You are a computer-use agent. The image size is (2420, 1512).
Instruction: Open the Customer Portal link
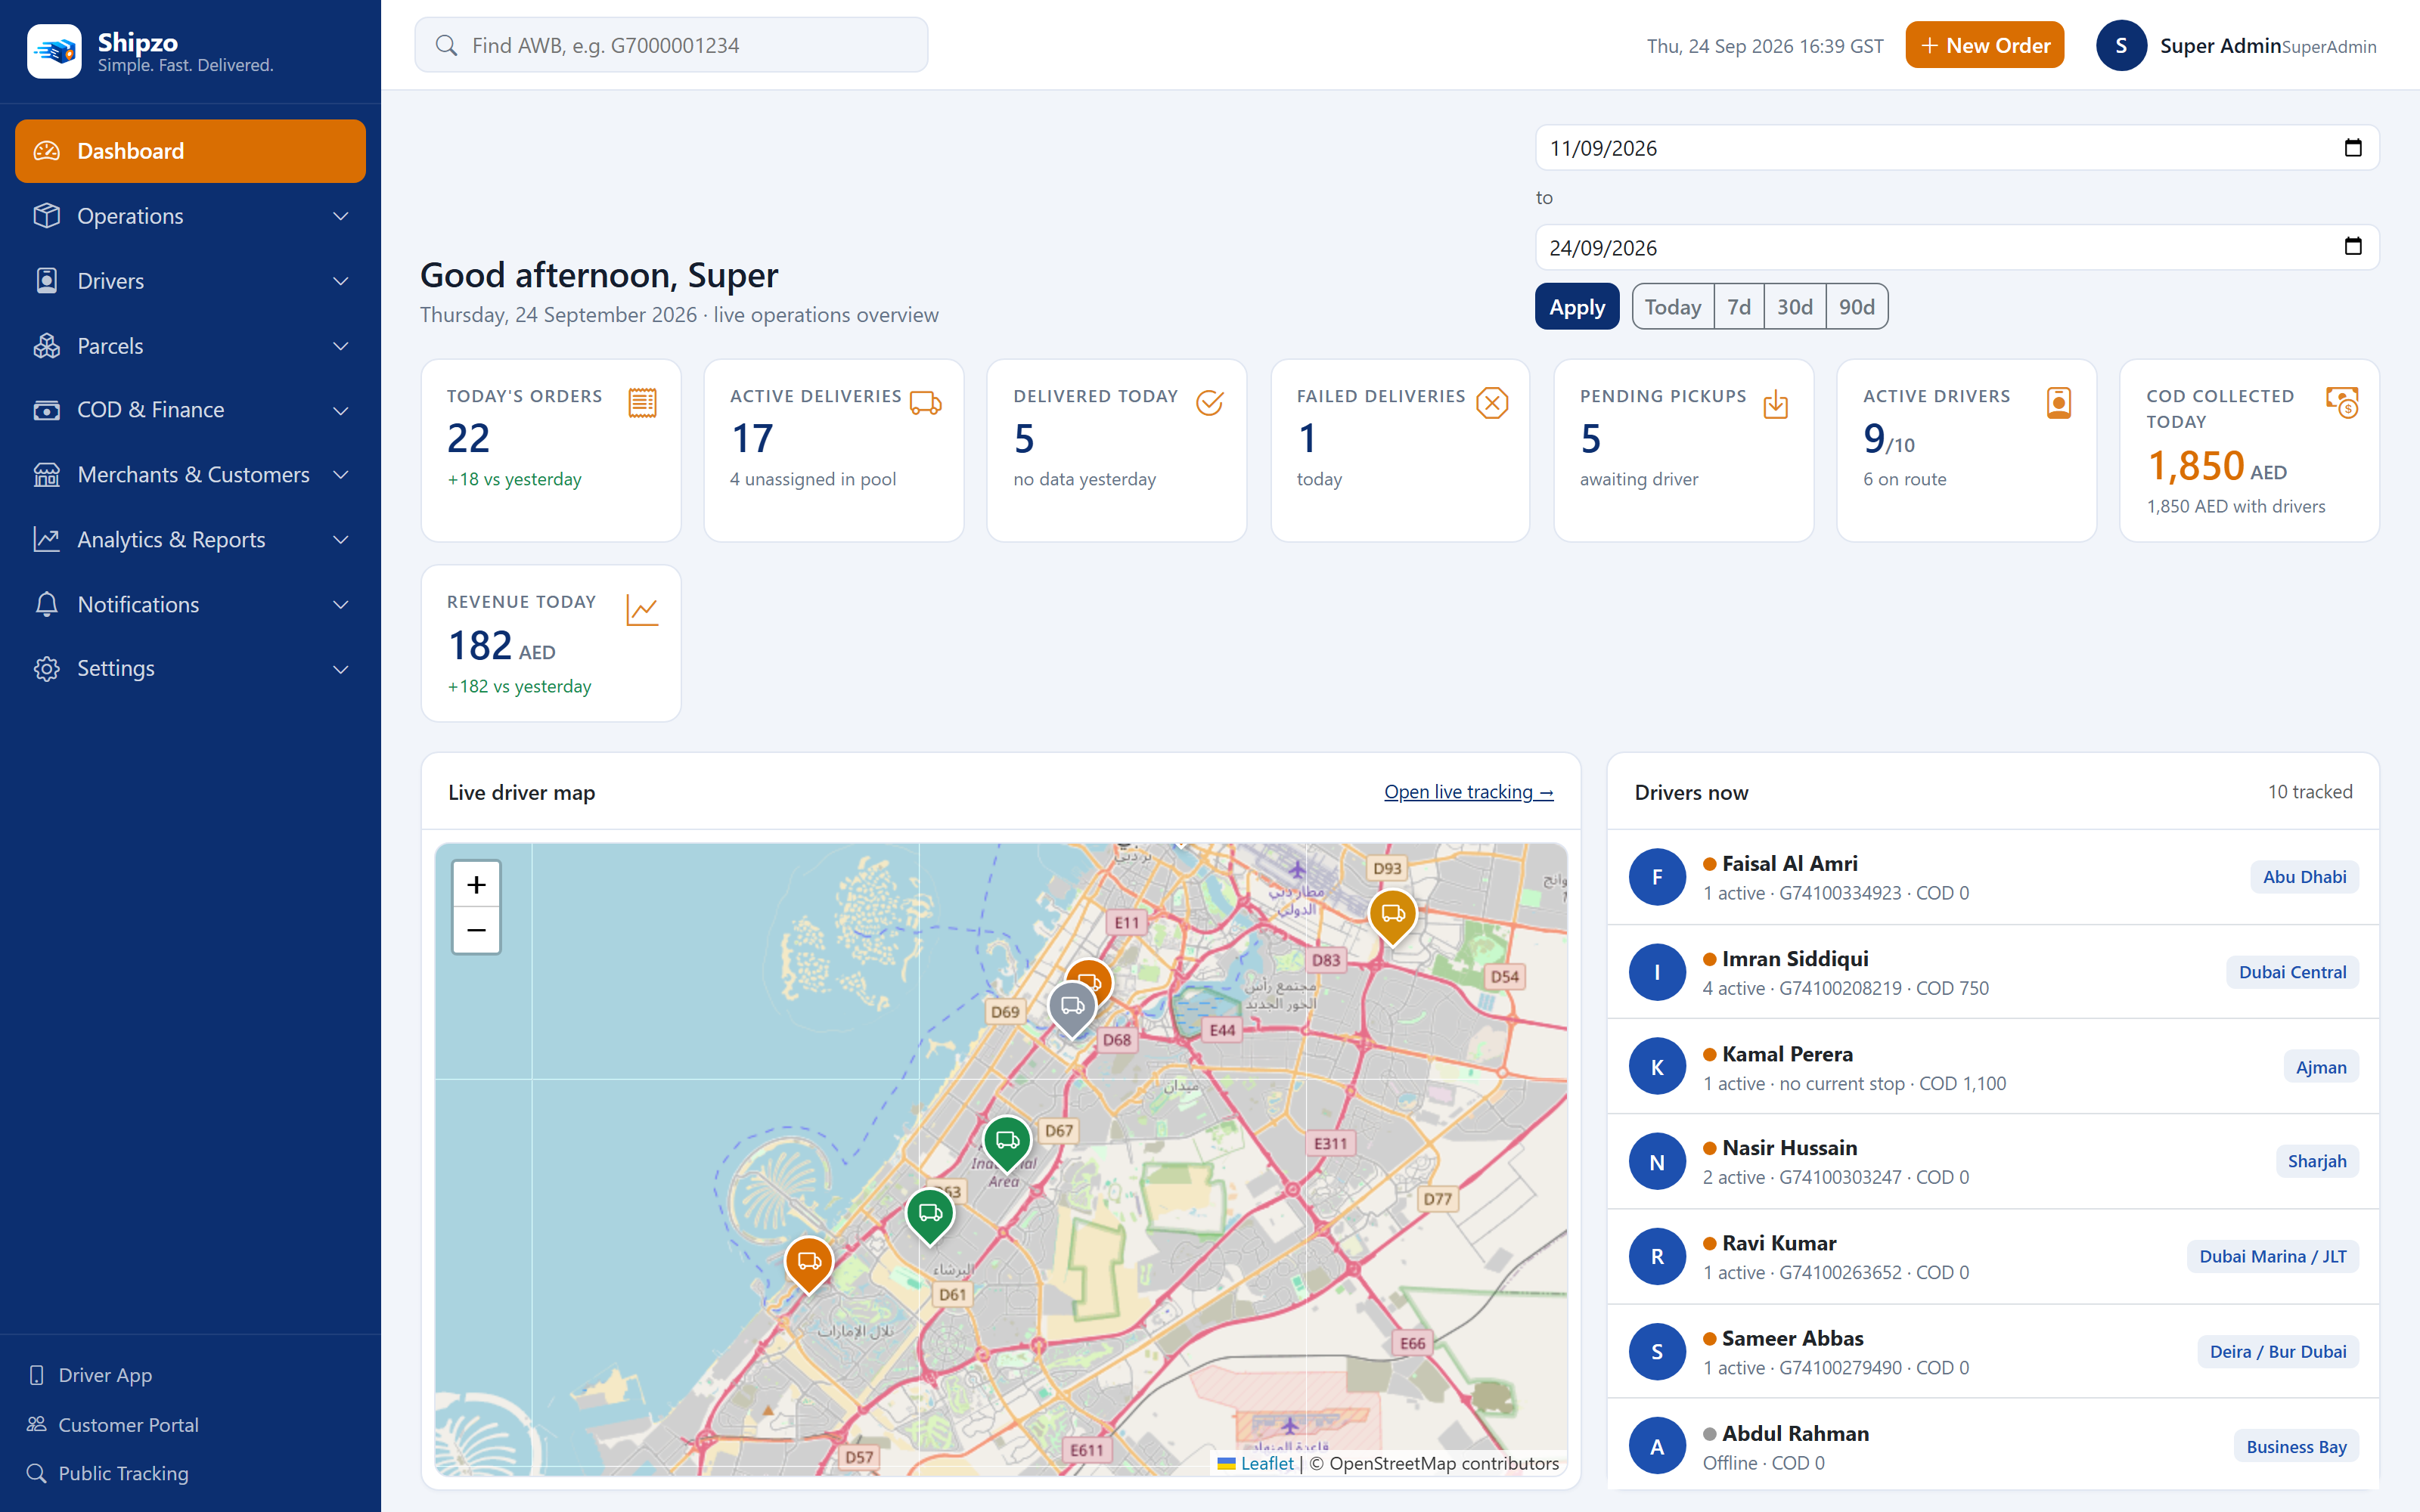[x=113, y=1424]
